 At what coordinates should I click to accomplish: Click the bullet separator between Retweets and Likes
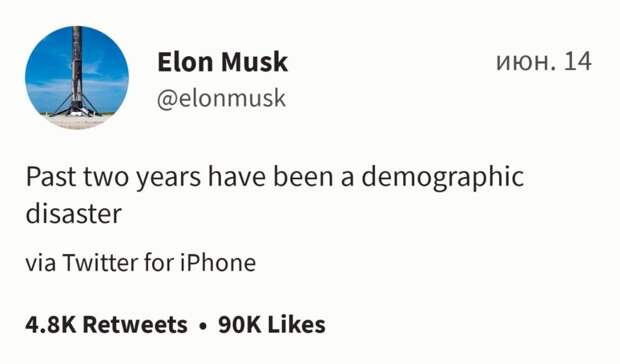click(x=203, y=326)
